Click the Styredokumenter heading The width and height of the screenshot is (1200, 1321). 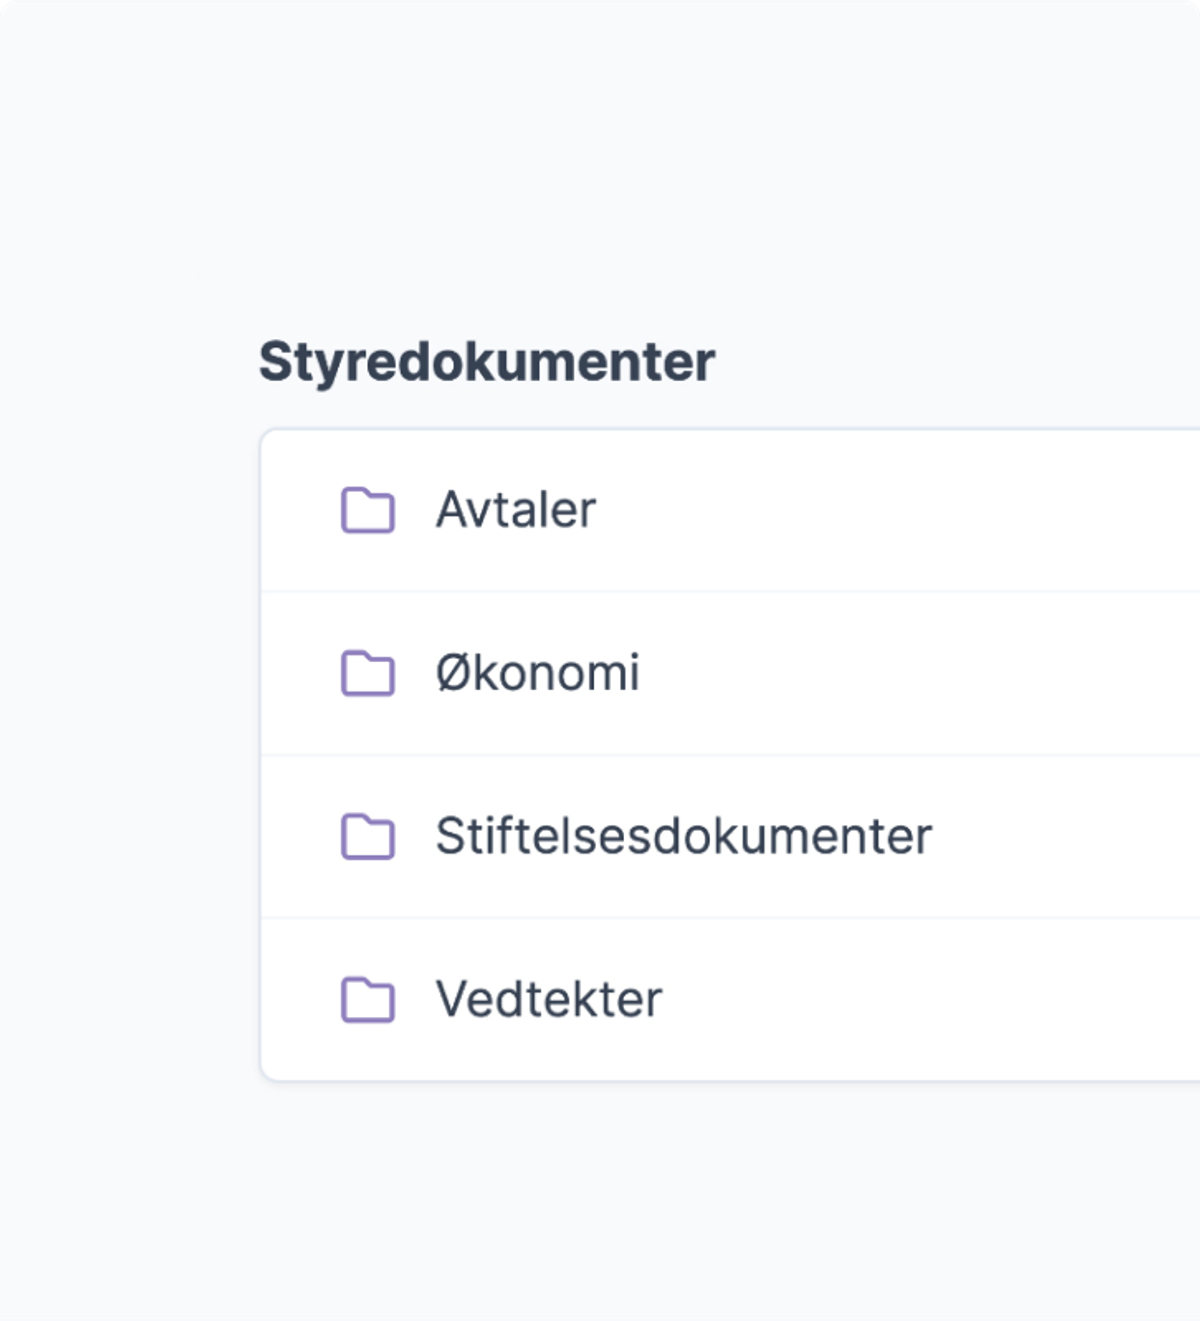488,362
